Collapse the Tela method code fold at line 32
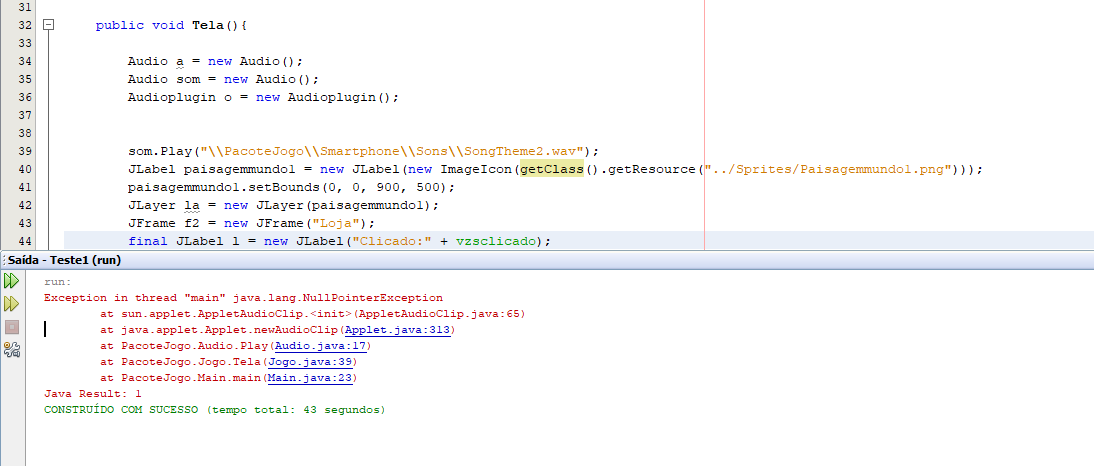 tap(48, 25)
